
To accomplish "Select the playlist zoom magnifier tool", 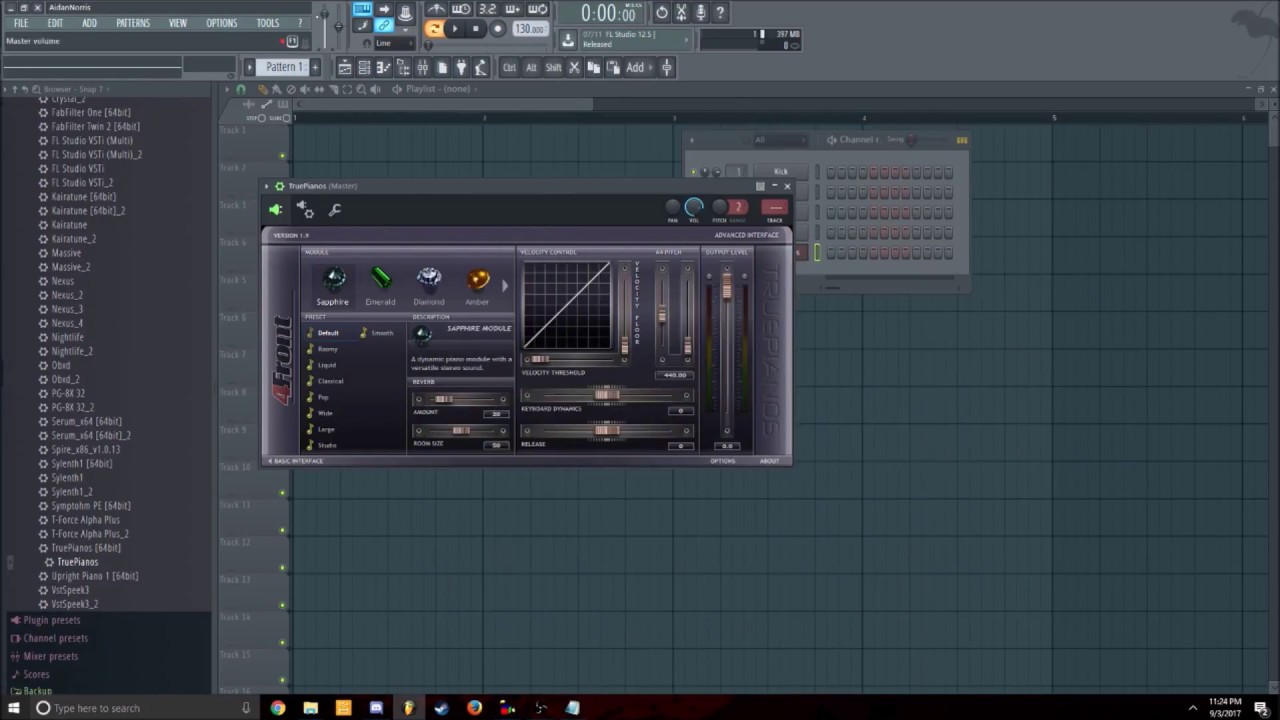I will (x=361, y=89).
